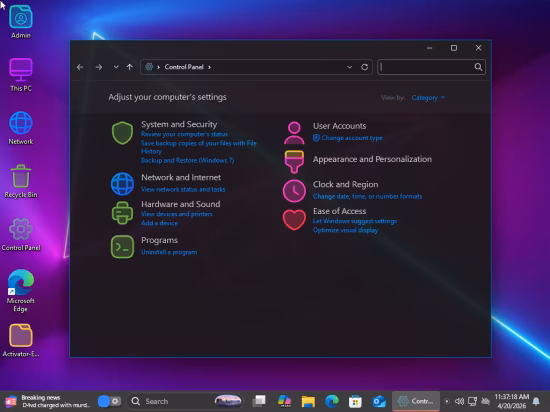This screenshot has height=412, width=550.
Task: Select the Control Panel desktop icon
Action: pyautogui.click(x=21, y=234)
